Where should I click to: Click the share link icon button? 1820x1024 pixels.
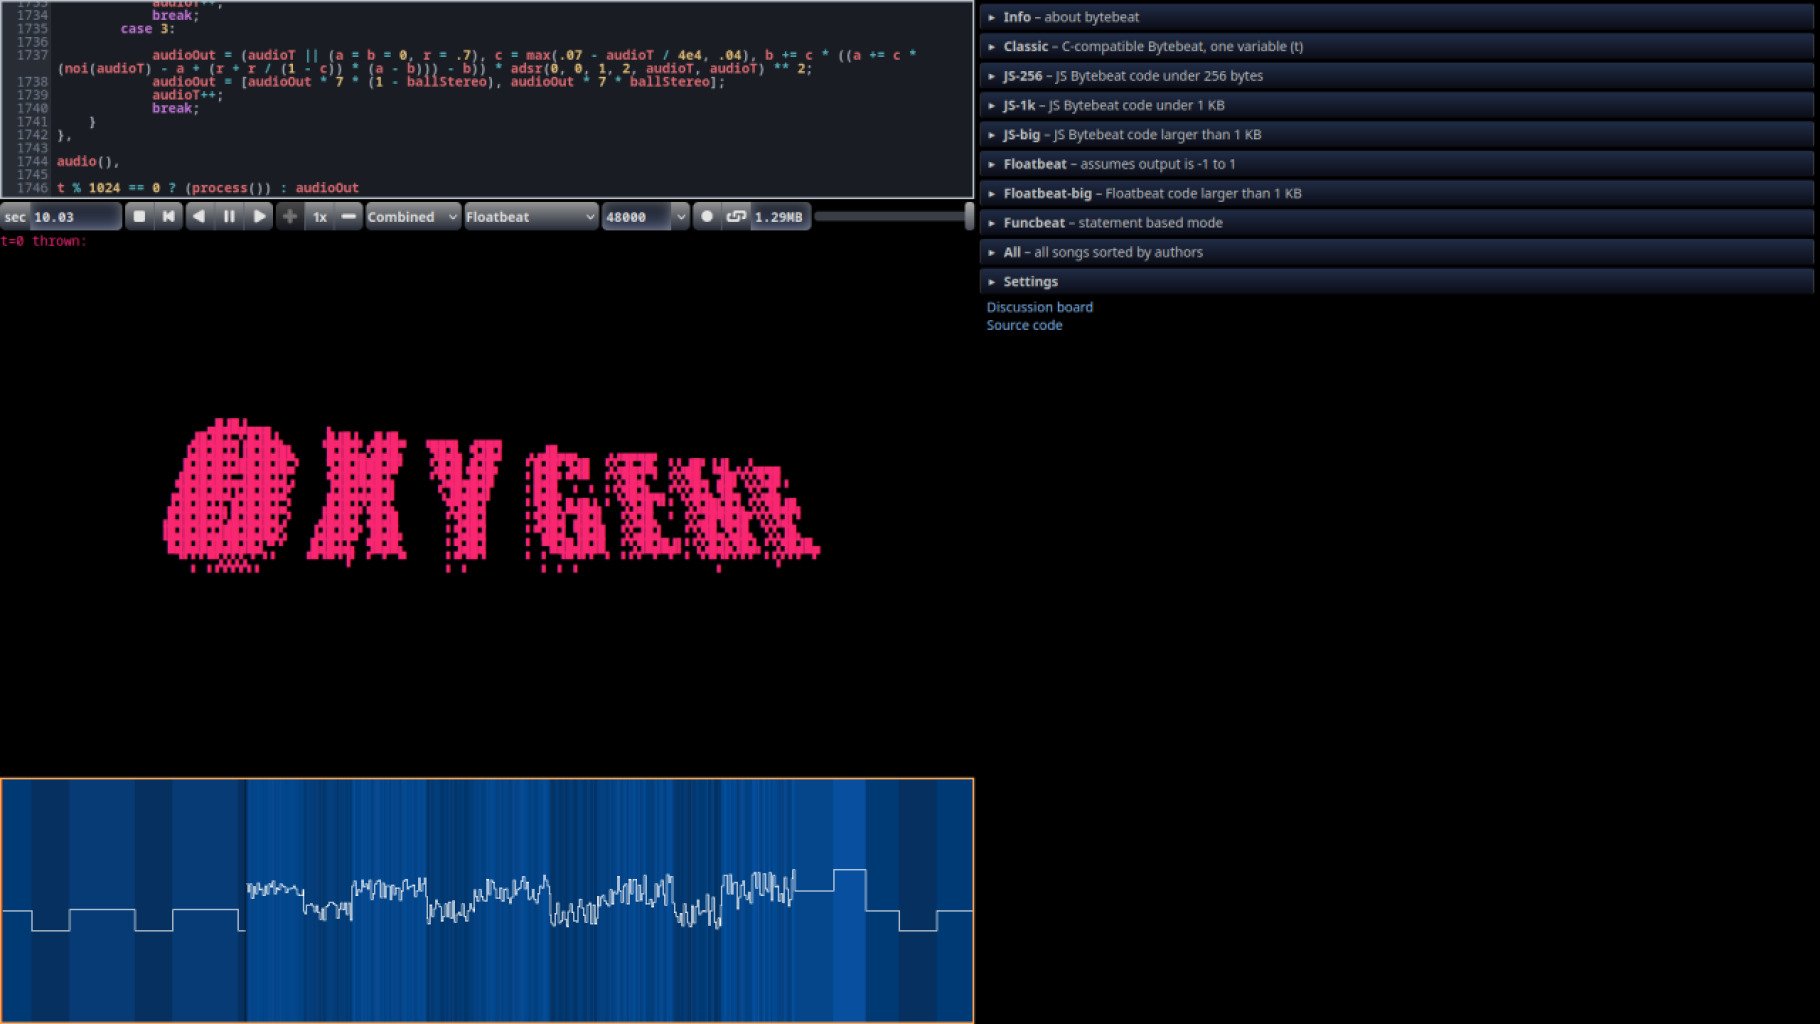tap(736, 216)
